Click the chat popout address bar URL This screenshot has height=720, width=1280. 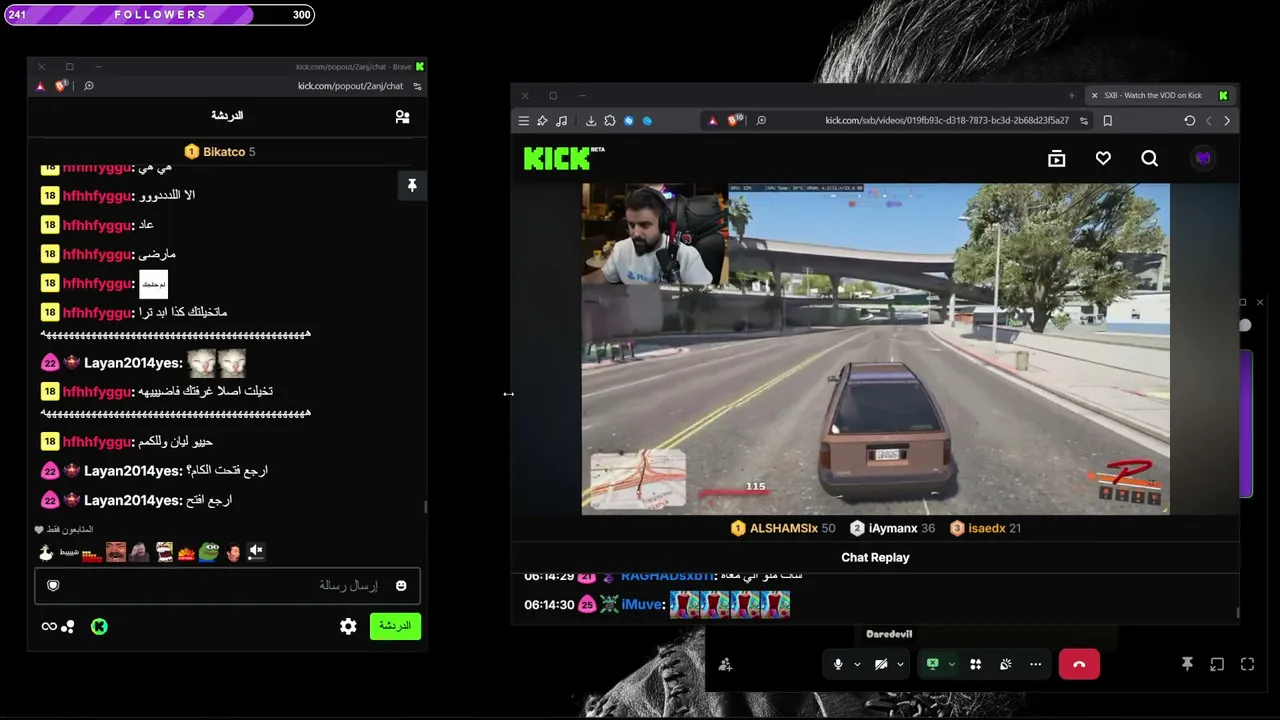pos(350,86)
